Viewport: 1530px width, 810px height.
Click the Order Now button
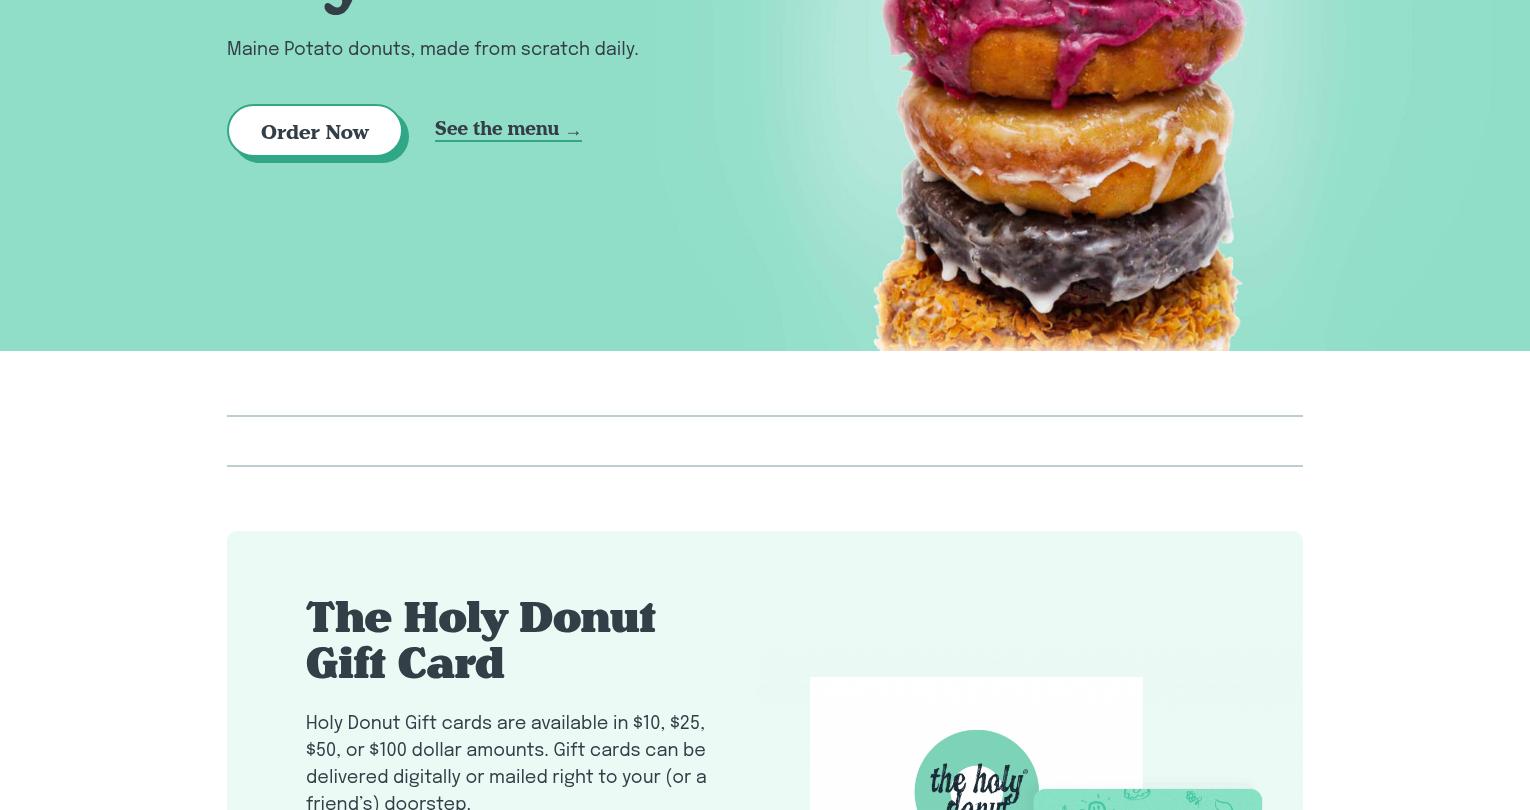tap(315, 131)
